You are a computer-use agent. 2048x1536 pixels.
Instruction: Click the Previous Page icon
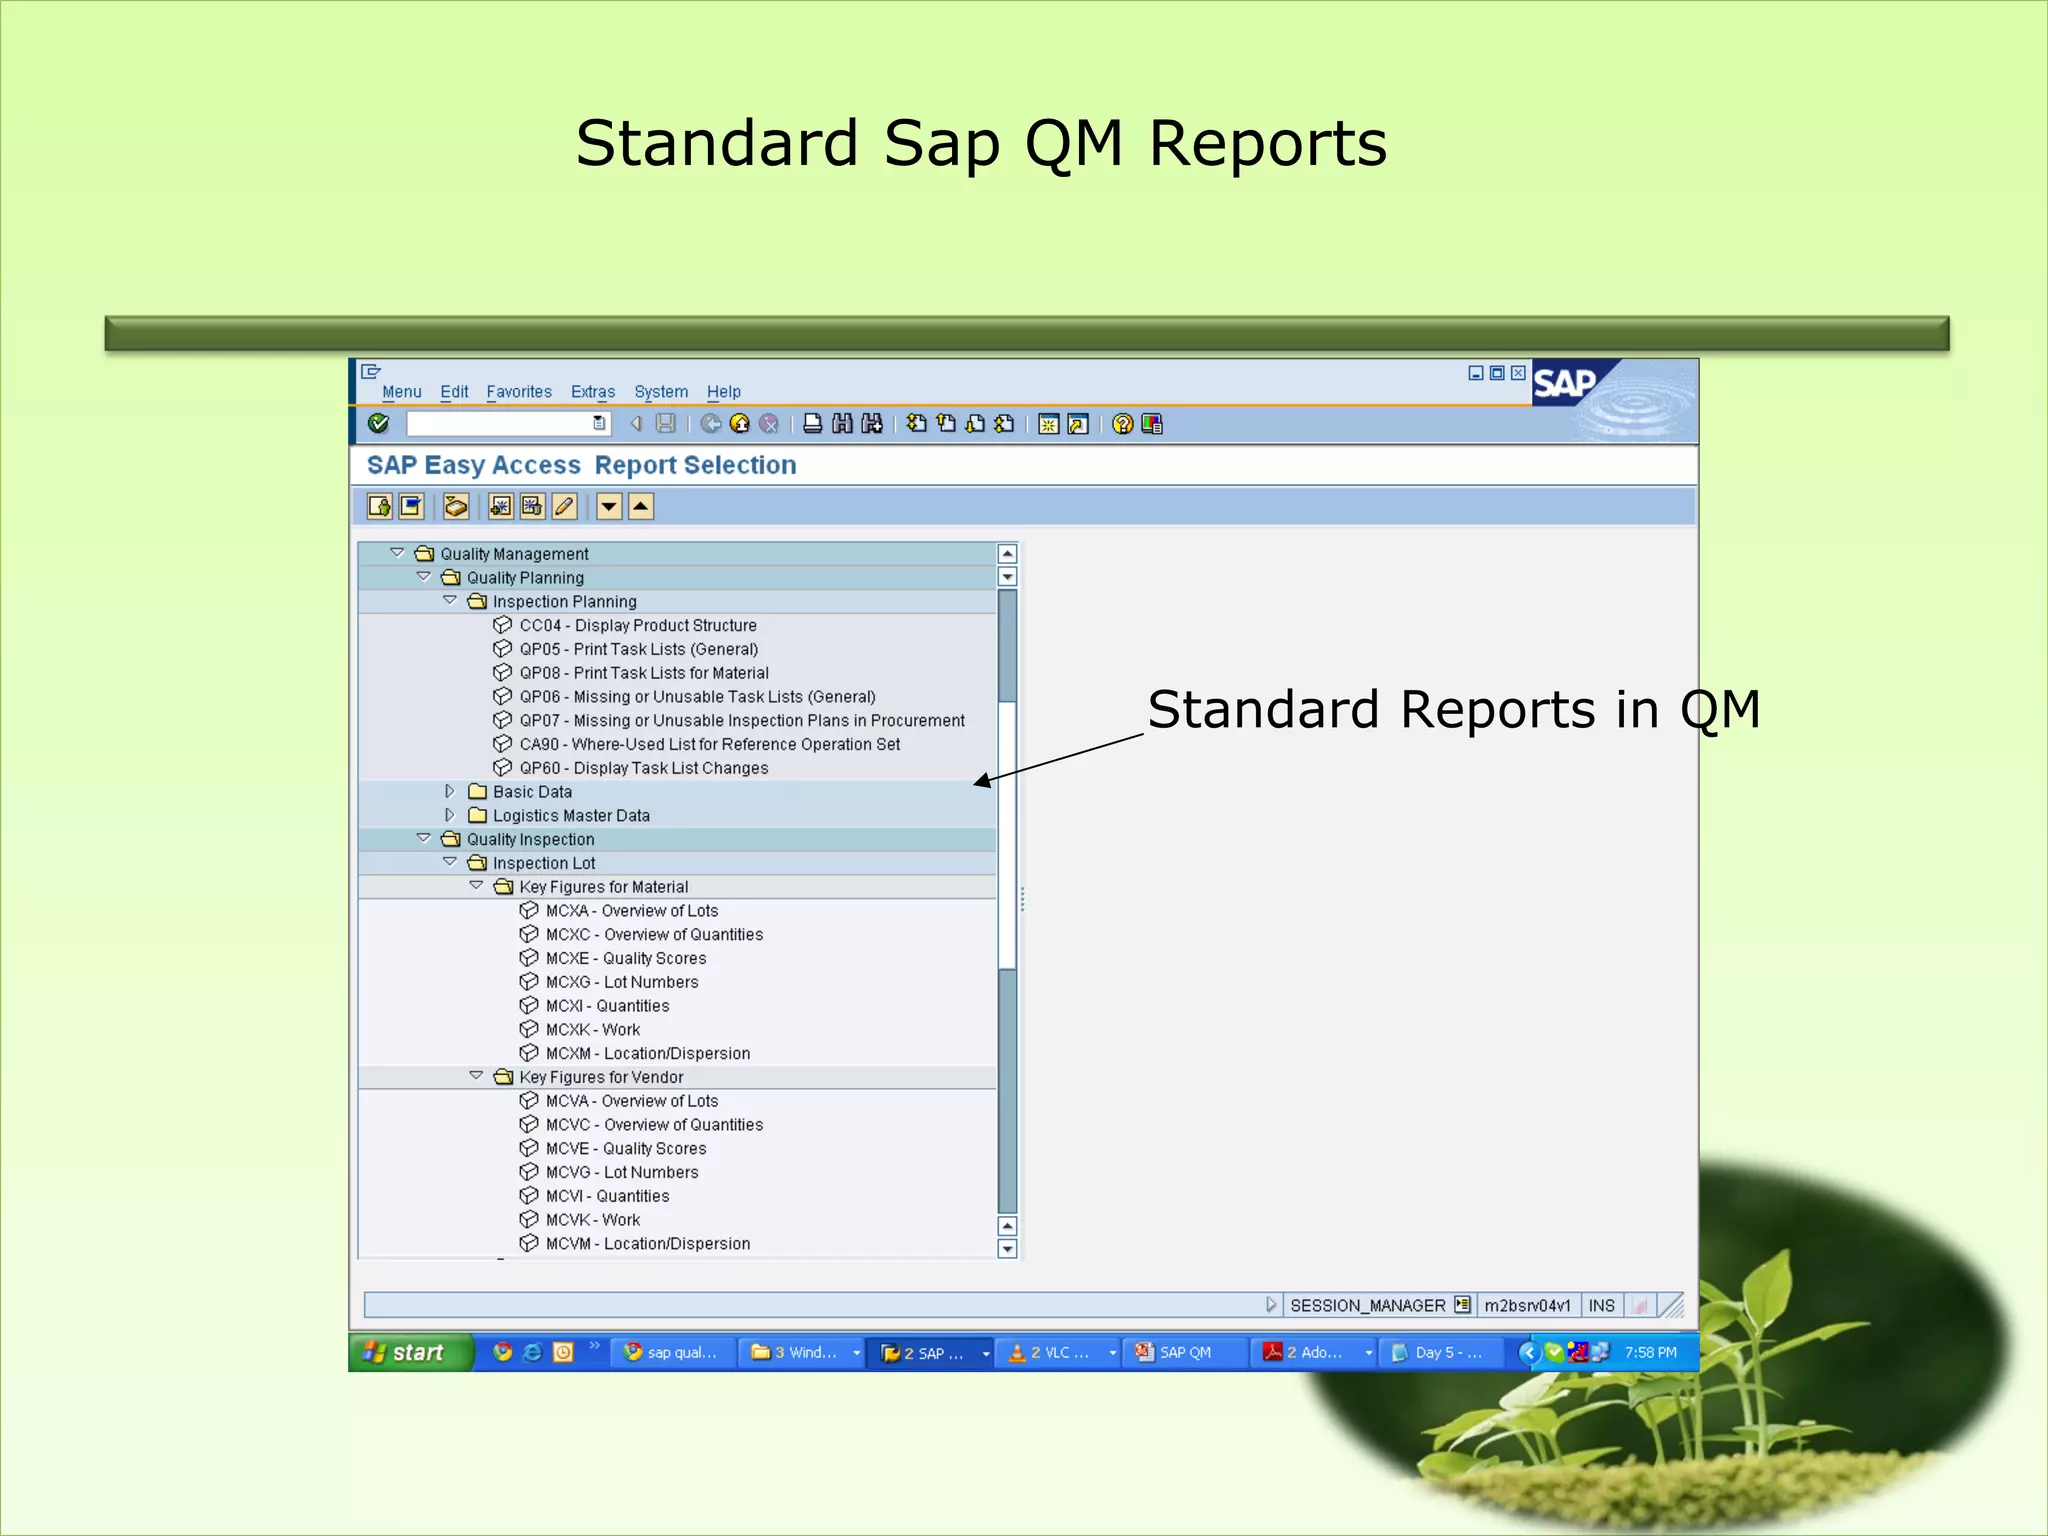pos(946,424)
